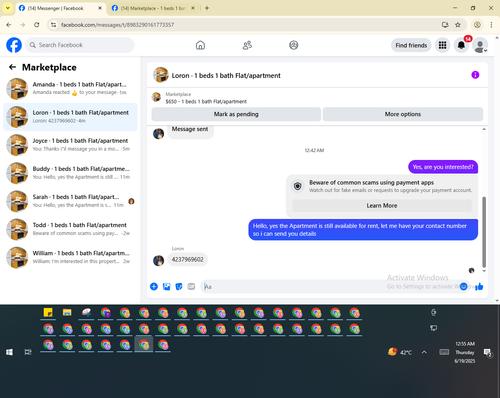The height and width of the screenshot is (398, 500).
Task: Open the emoji picker
Action: pyautogui.click(x=463, y=286)
